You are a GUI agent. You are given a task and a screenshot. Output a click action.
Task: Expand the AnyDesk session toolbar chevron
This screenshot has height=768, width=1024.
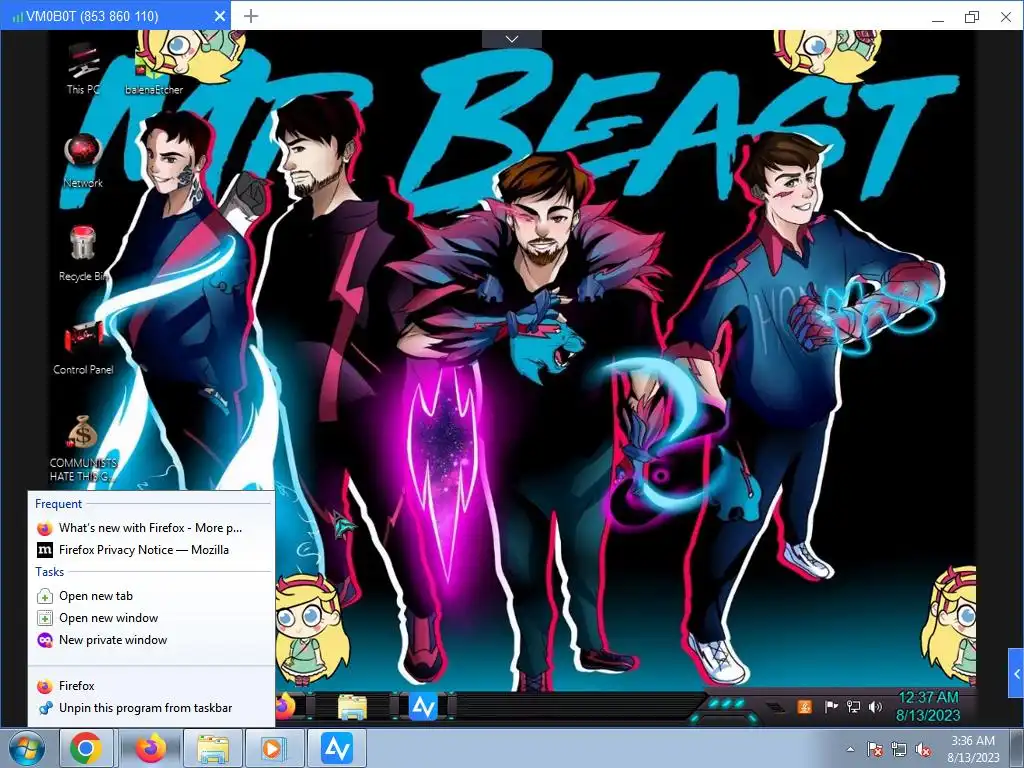[512, 39]
